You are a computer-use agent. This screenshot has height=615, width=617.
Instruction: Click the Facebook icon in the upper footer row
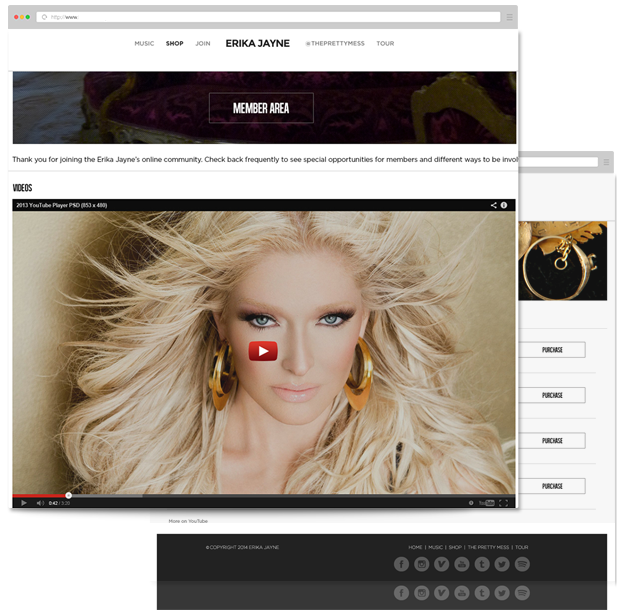[x=401, y=564]
